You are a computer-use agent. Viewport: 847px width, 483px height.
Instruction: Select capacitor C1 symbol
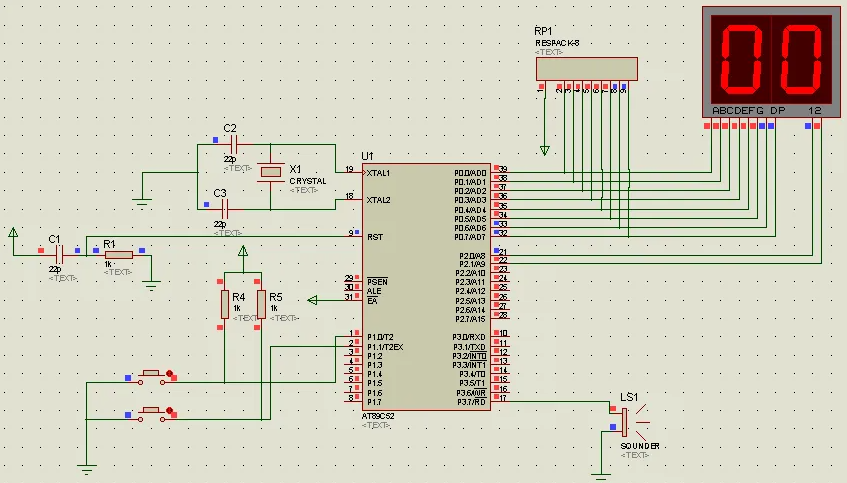(x=59, y=254)
